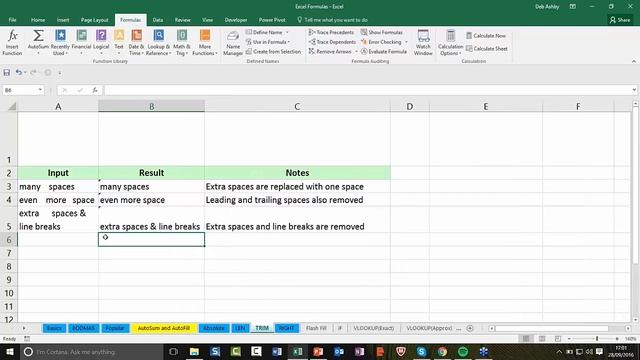Expand More Functions dropdown

point(205,42)
